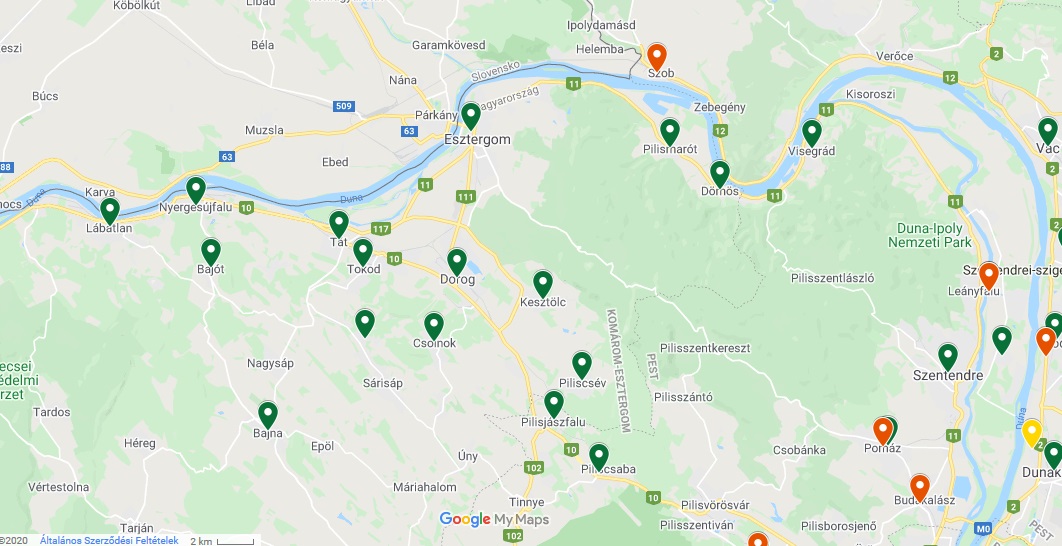
Task: Click the green marker at Piliscsév
Action: 582,365
